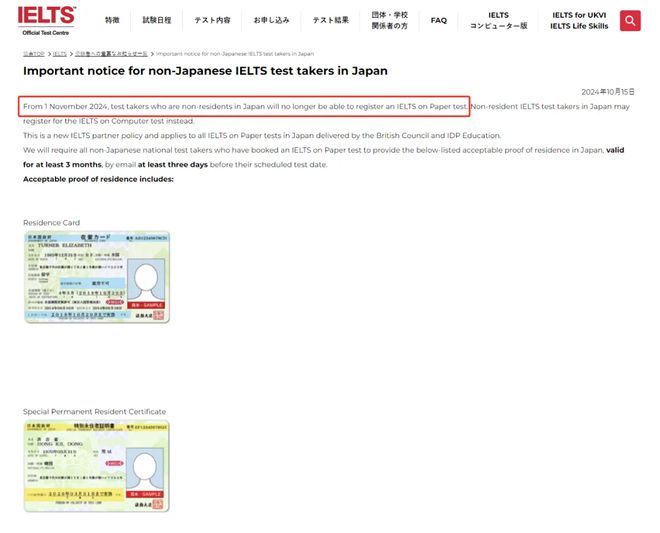This screenshot has width=660, height=533.
Task: Click the first TOP breadcrumb link
Action: point(34,54)
